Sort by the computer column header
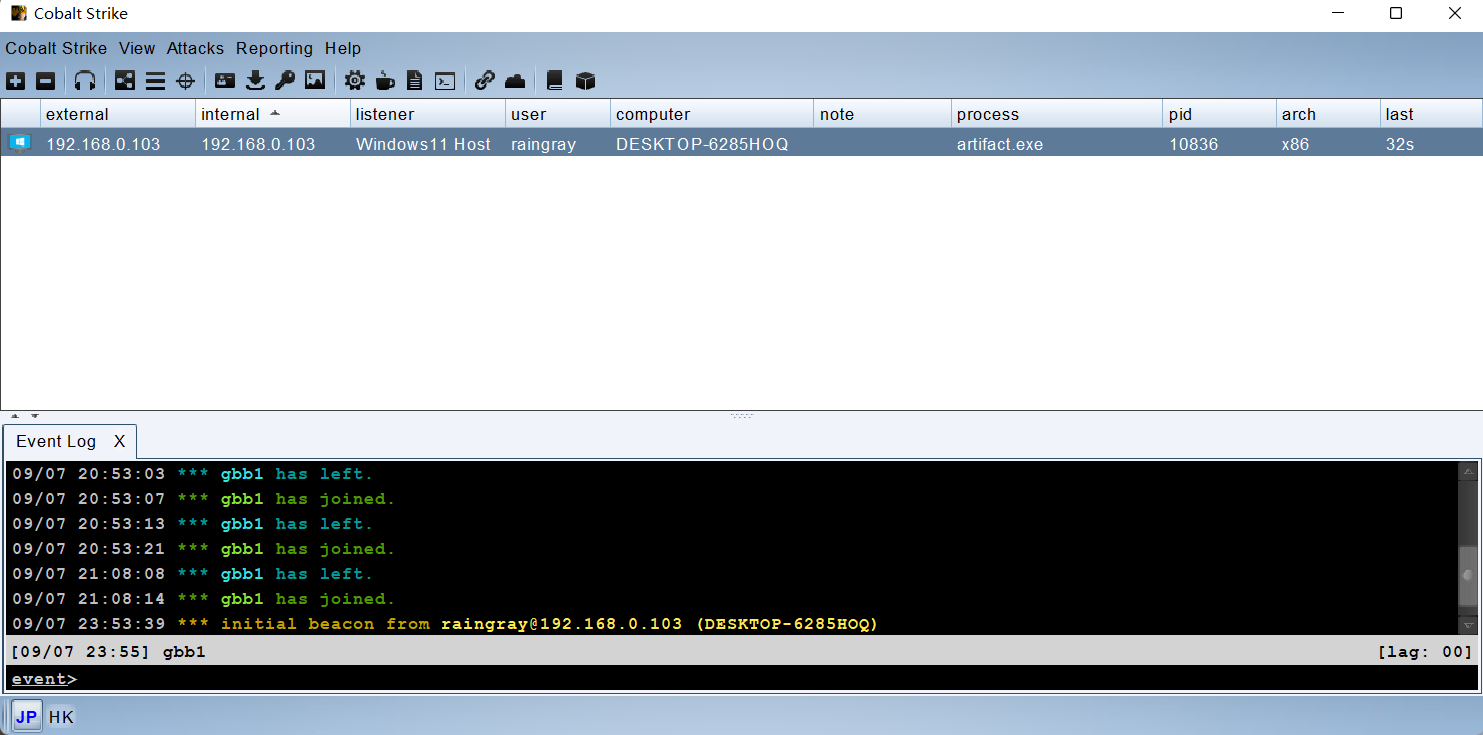Screen dimensions: 1483x735 click(712, 114)
